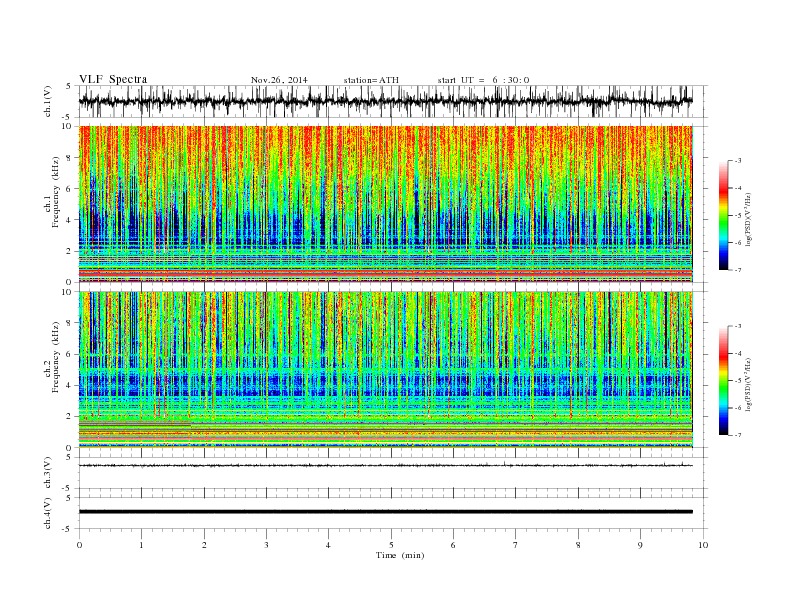Click the "5" volt tick of ch.3(V) panel

[x=69, y=458]
